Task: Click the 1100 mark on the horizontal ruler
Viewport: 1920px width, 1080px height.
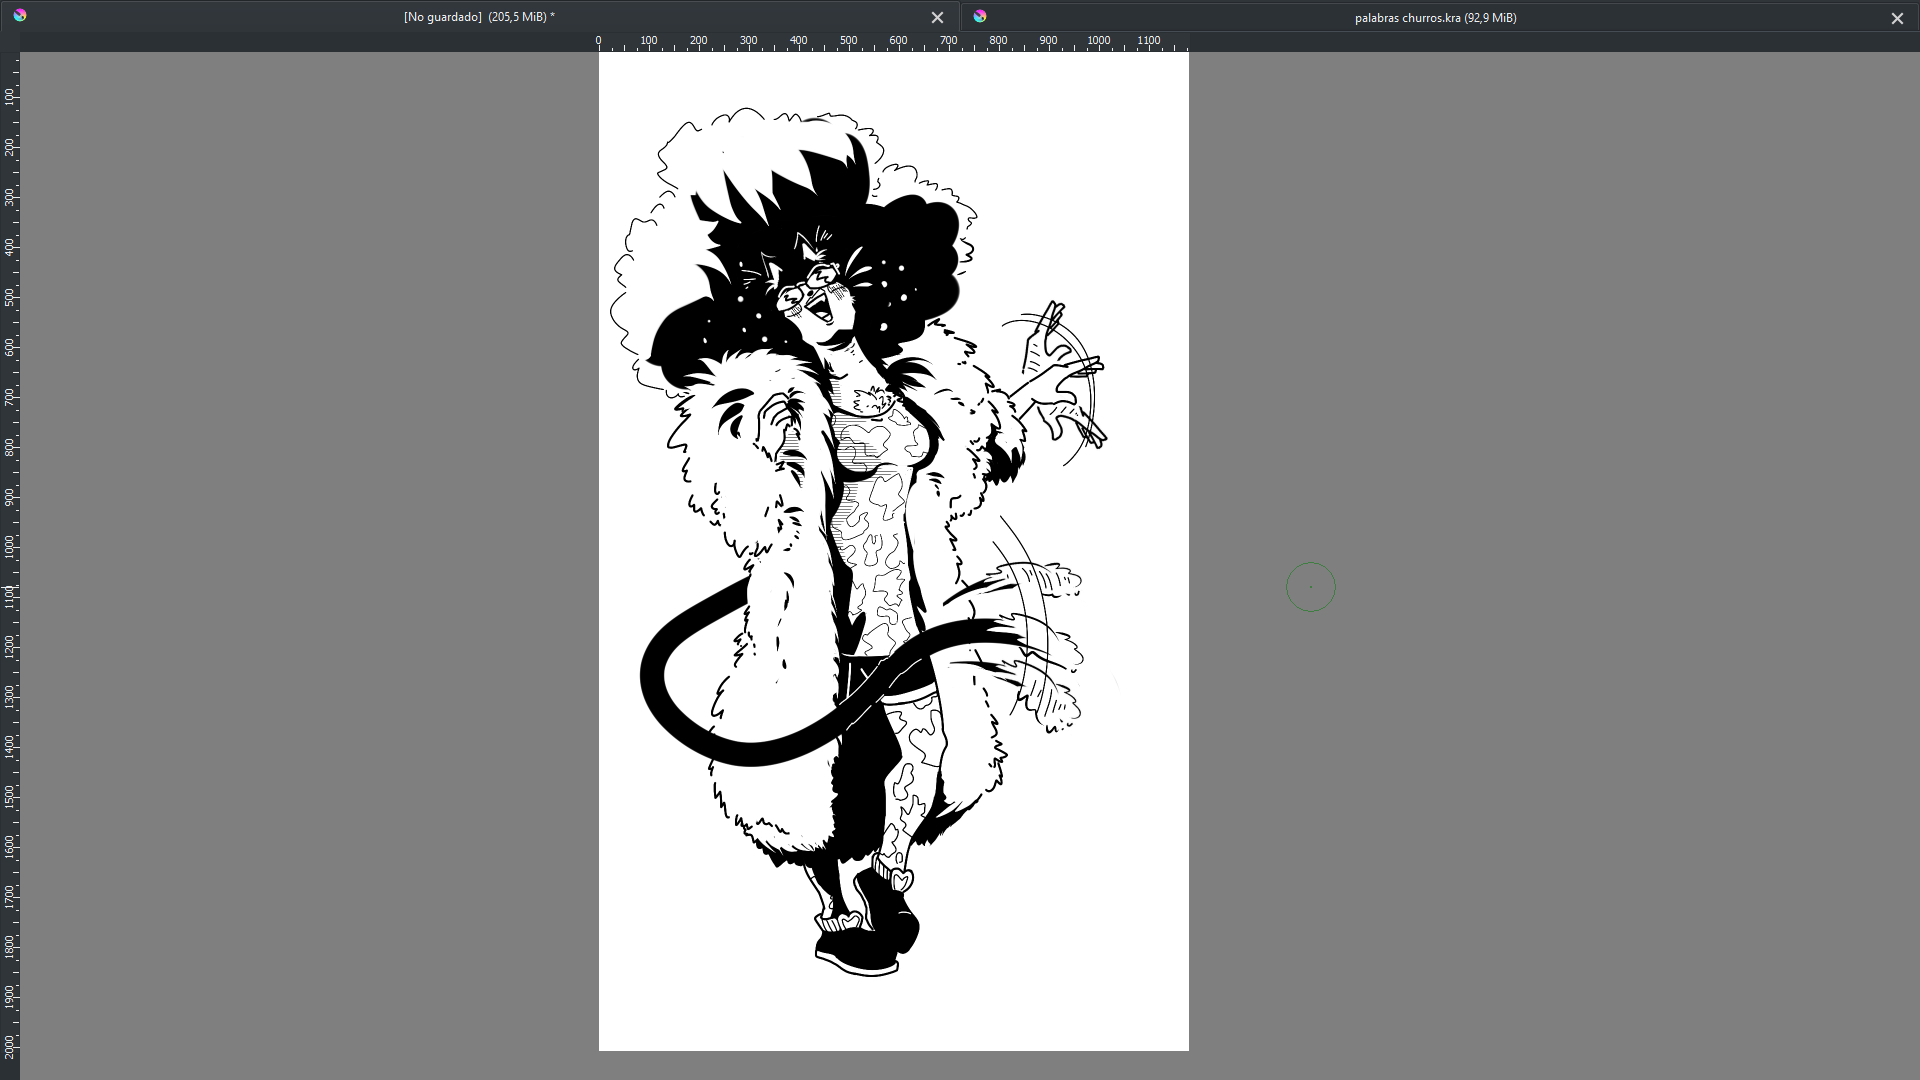Action: pyautogui.click(x=1148, y=42)
